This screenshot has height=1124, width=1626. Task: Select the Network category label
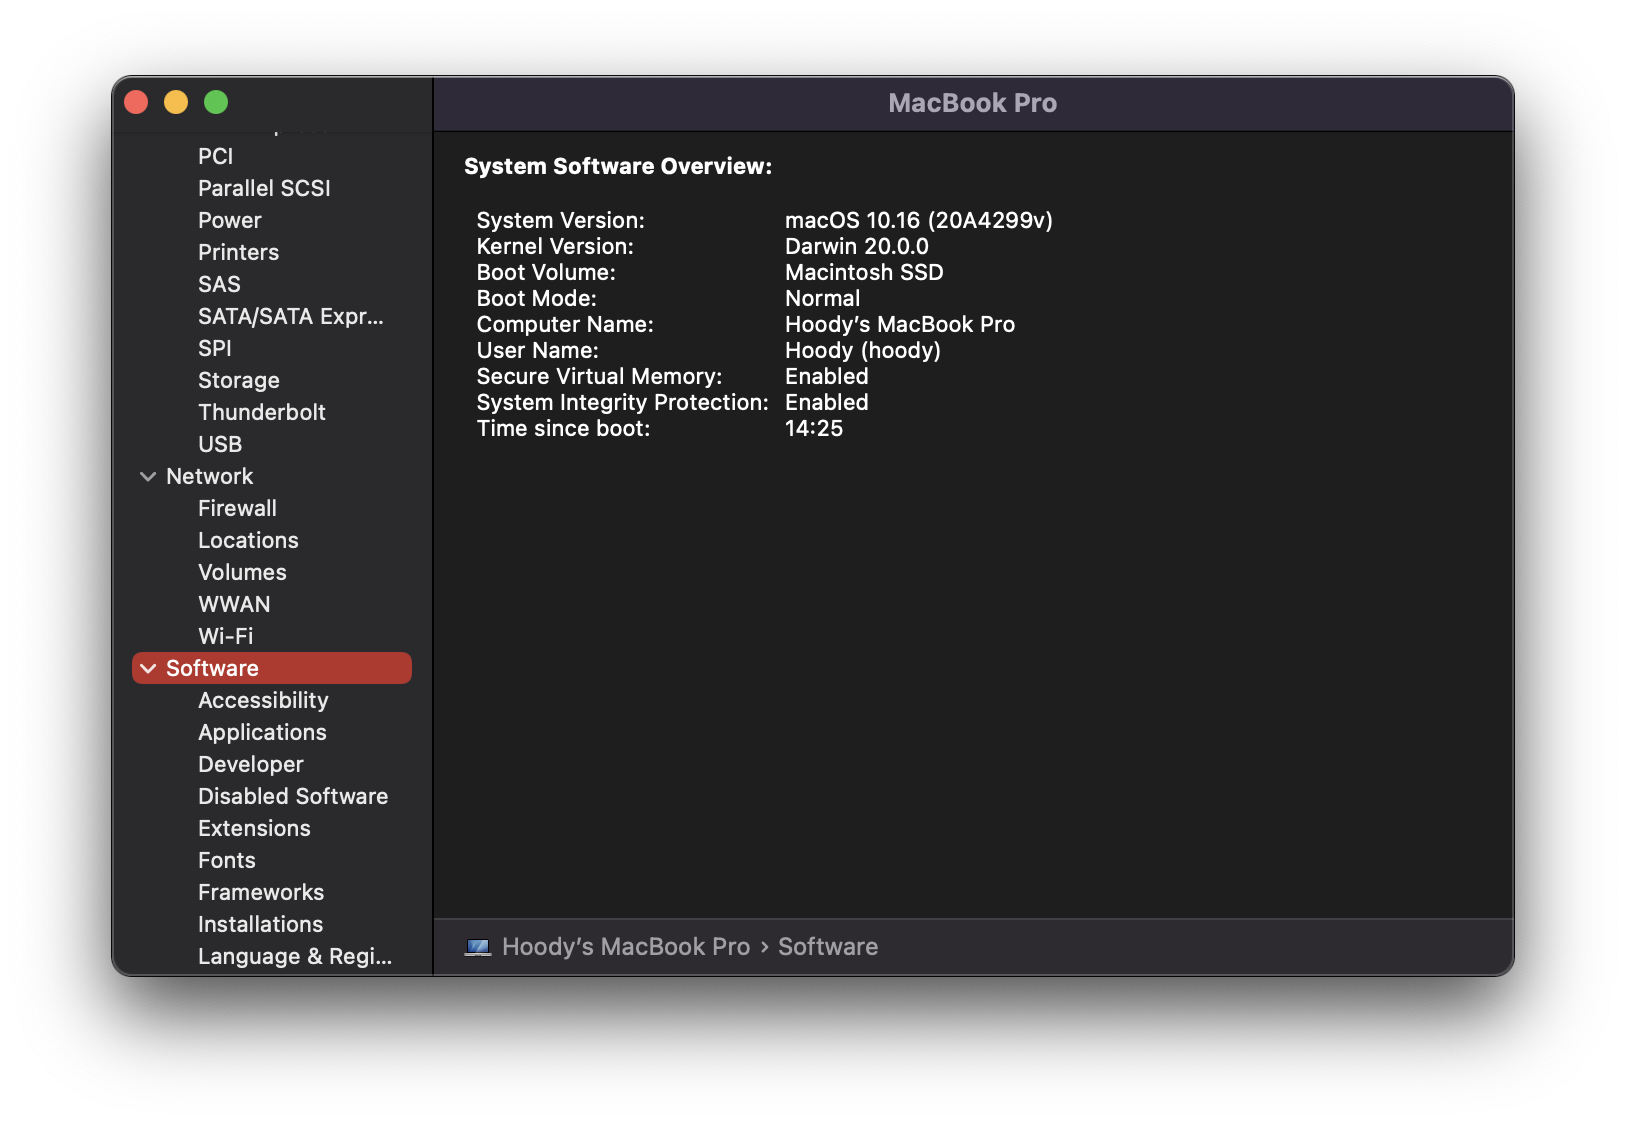click(x=209, y=476)
